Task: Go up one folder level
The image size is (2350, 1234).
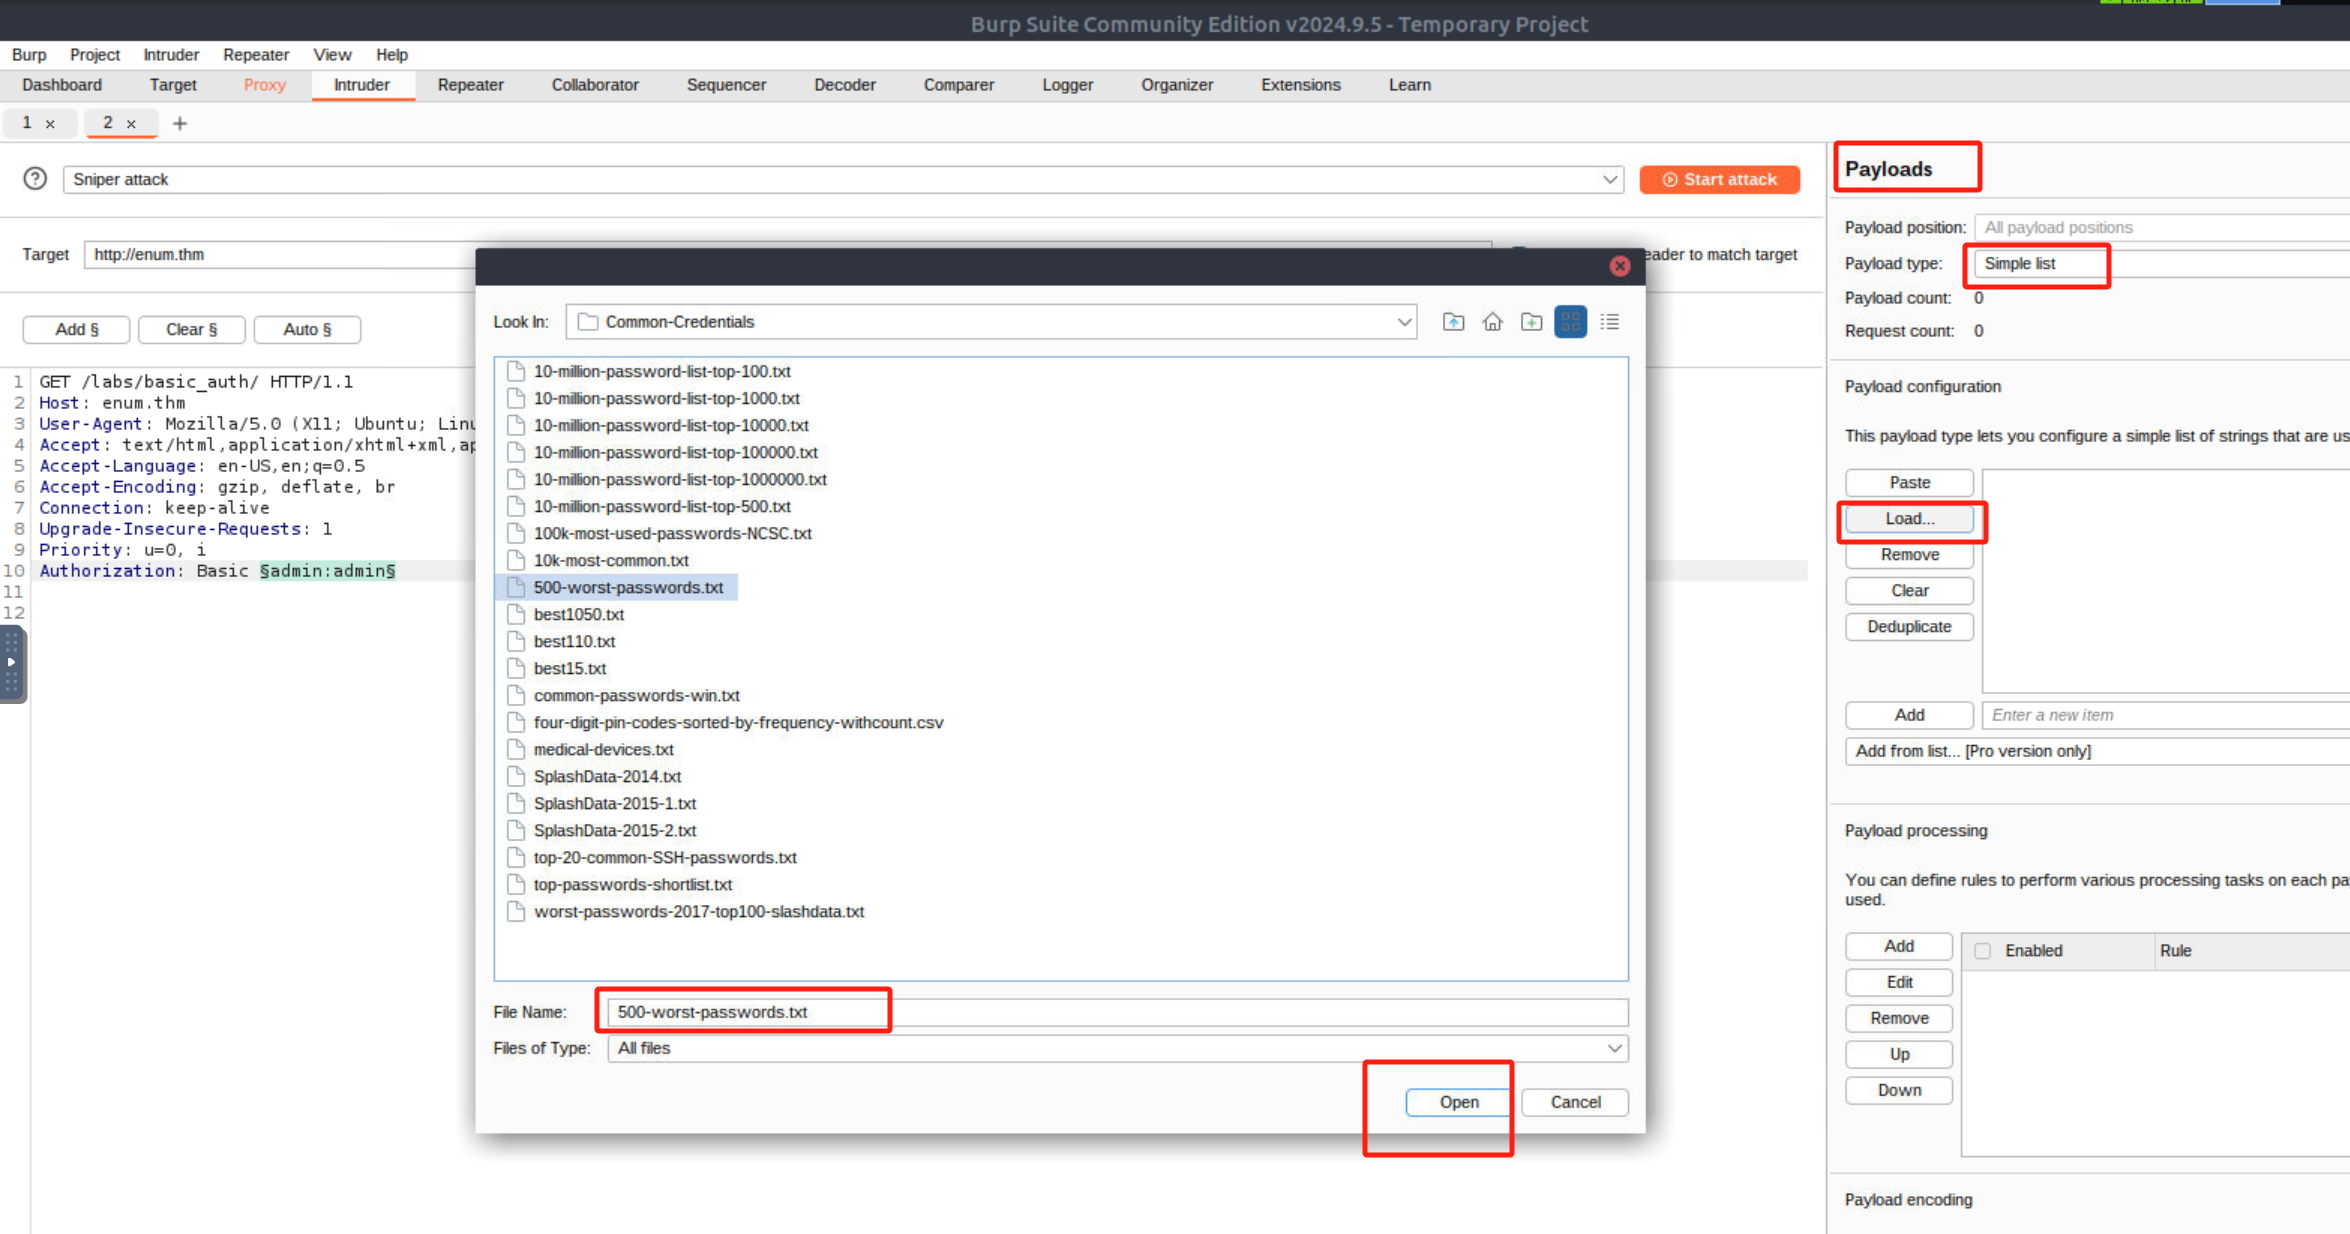Action: 1453,322
